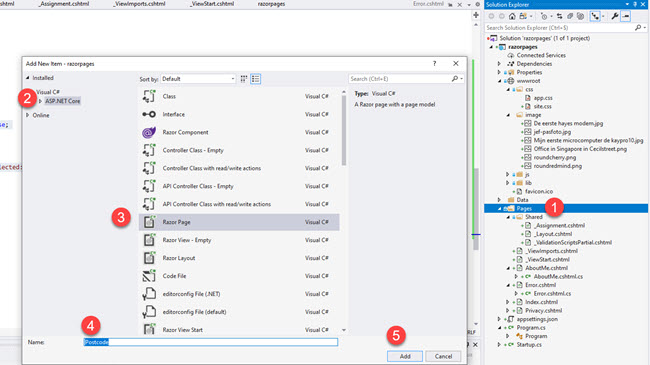Expand the Startup.cs node
Screen dimensions: 650x365
[499, 345]
